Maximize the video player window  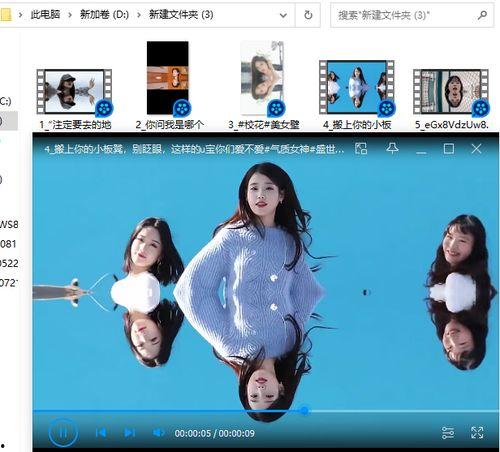click(449, 149)
